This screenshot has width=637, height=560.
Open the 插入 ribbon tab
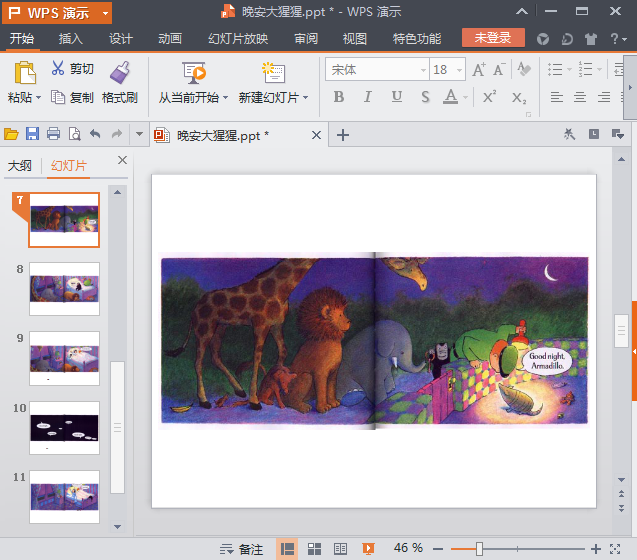[71, 39]
